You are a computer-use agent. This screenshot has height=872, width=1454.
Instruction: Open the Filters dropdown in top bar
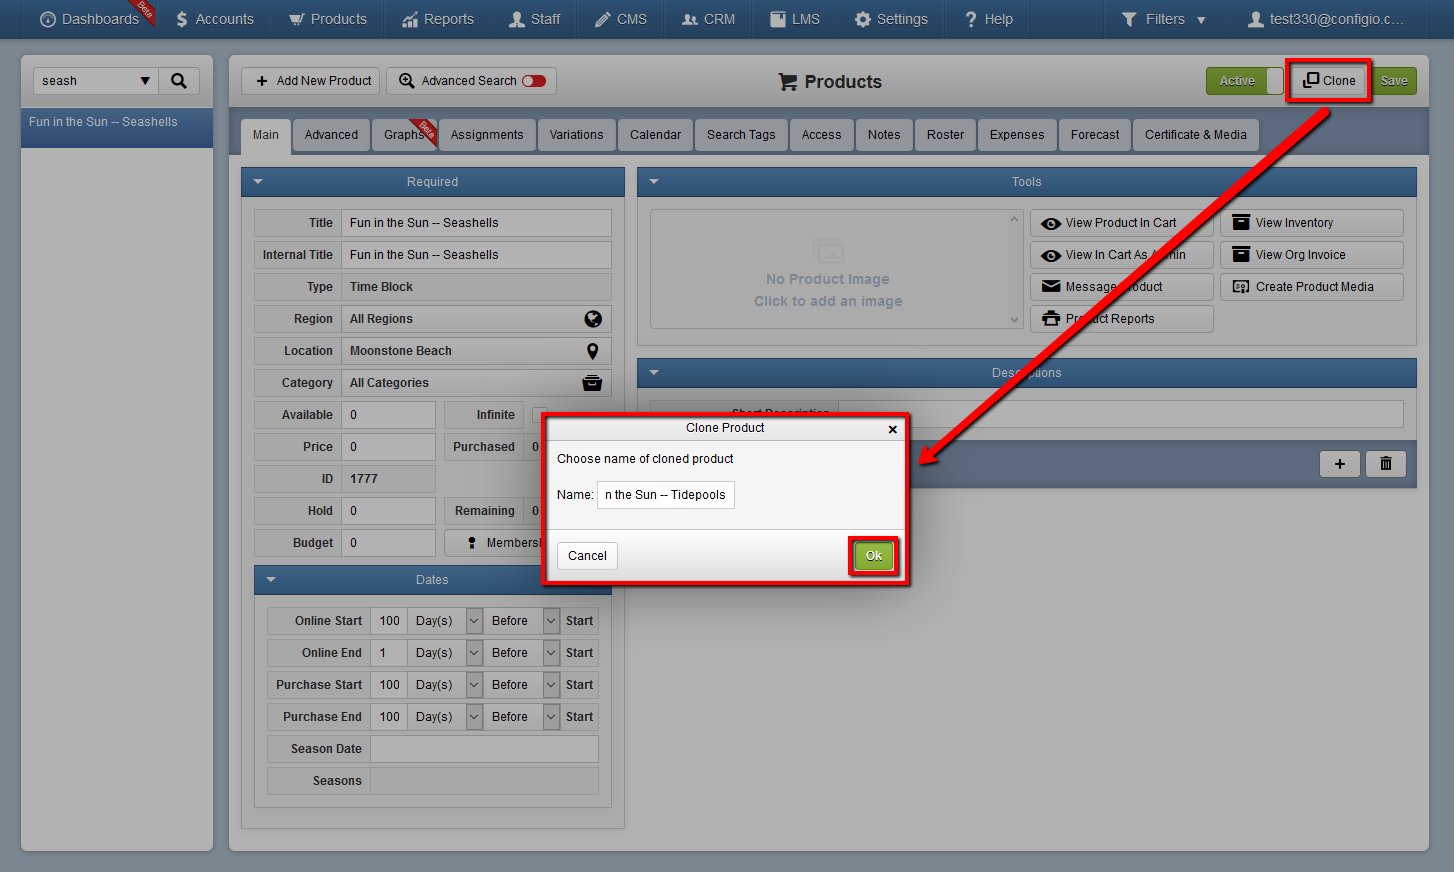click(x=1164, y=19)
